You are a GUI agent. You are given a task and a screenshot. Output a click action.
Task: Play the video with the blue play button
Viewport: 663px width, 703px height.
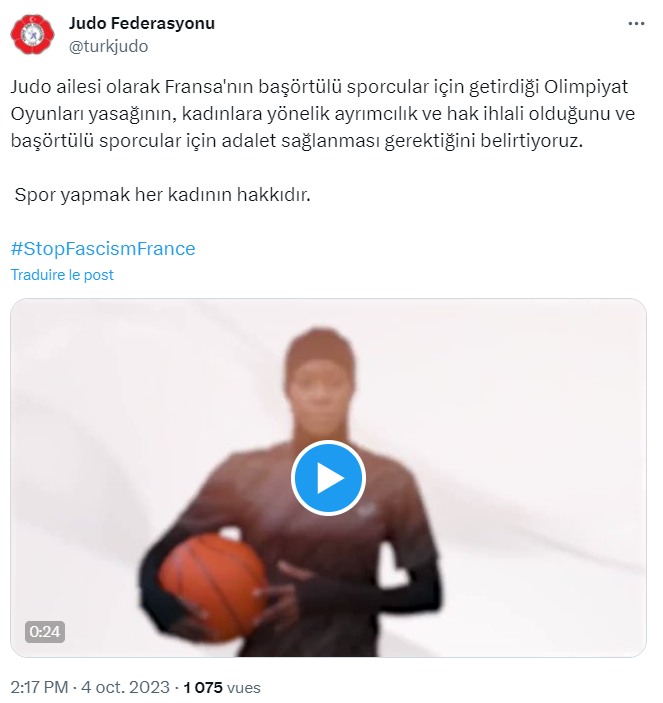click(328, 478)
